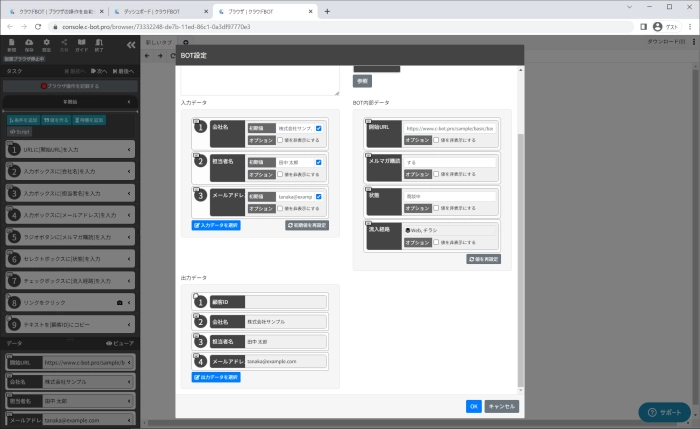Enable 値を非表示にする for 担当者名

pos(282,173)
